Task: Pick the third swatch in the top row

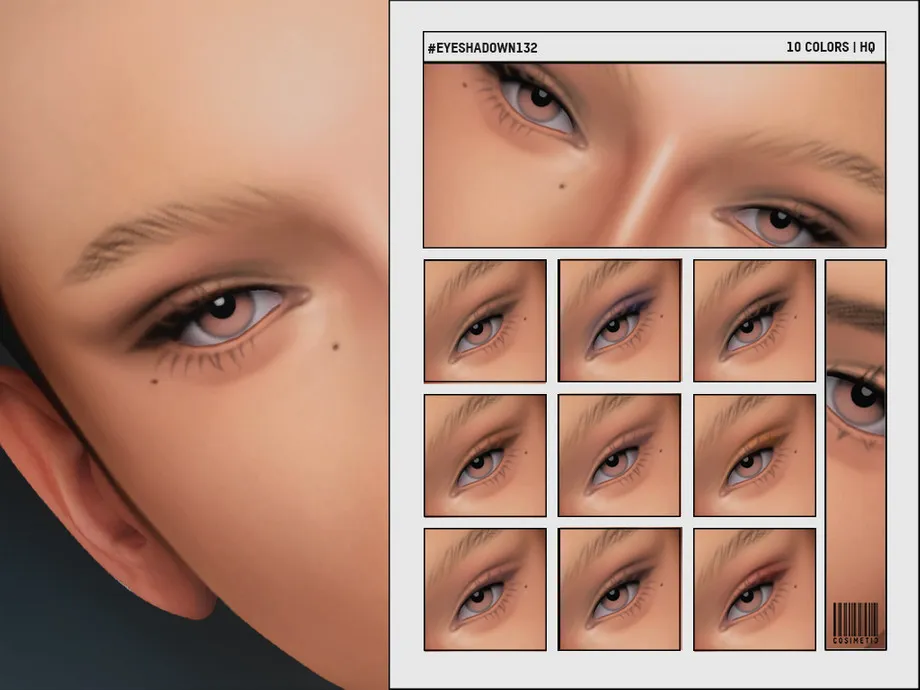Action: (x=754, y=320)
